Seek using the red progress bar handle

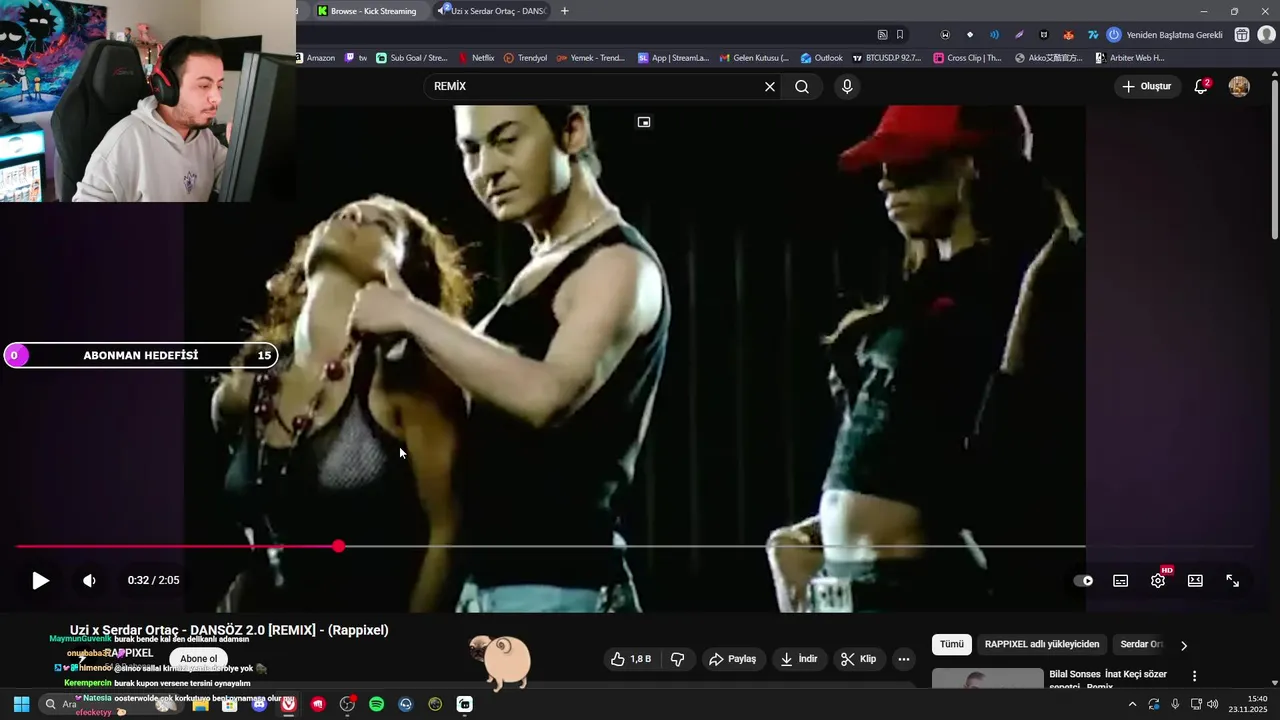tap(339, 546)
